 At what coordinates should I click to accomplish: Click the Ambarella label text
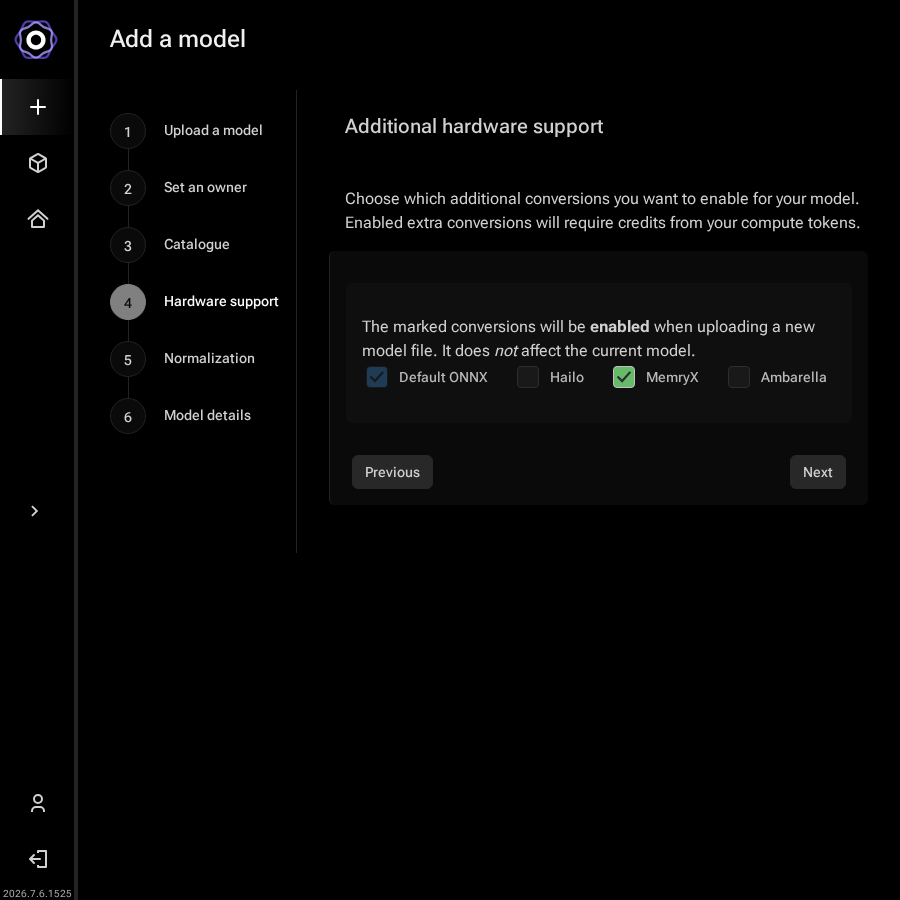click(x=793, y=377)
